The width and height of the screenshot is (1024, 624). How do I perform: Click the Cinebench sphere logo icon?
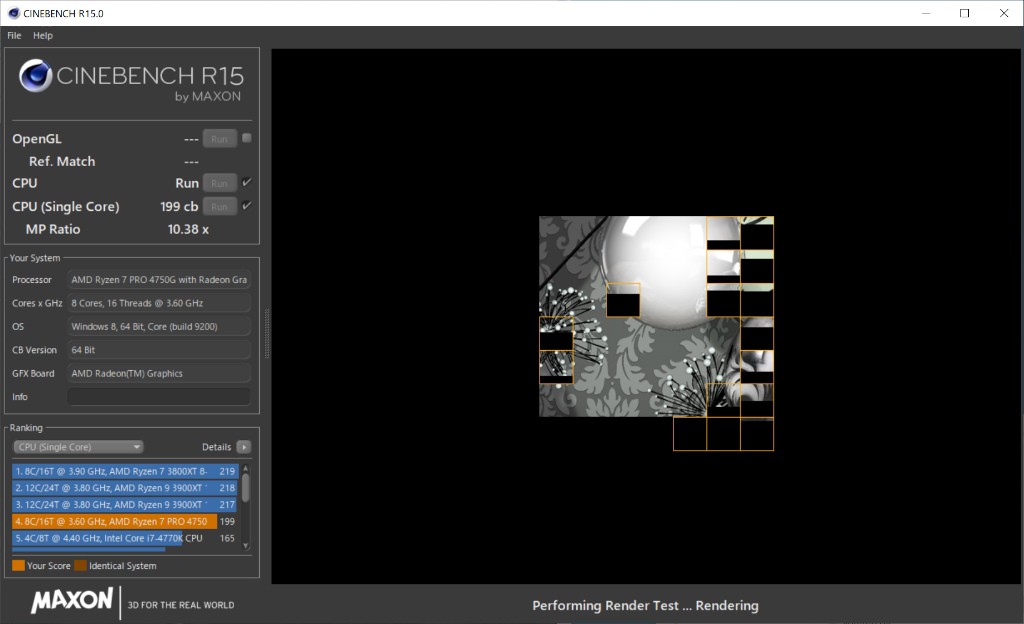coord(36,77)
